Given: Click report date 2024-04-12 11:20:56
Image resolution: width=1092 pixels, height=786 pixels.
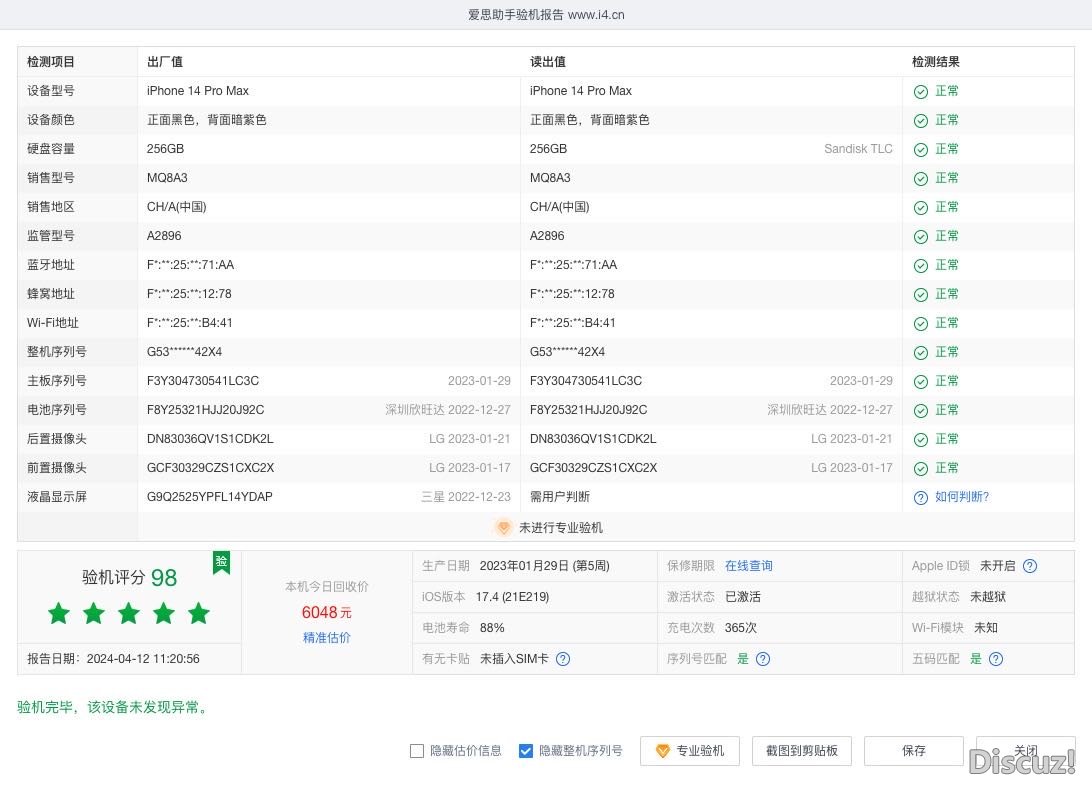Looking at the screenshot, I should pyautogui.click(x=143, y=659).
